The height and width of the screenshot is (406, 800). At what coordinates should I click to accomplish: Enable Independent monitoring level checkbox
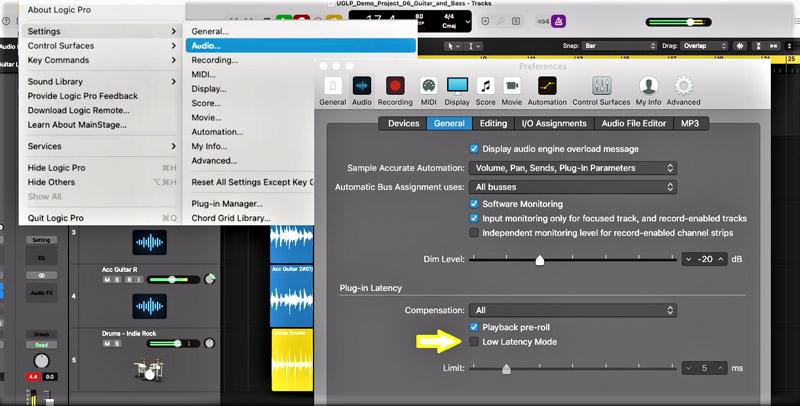(x=474, y=233)
